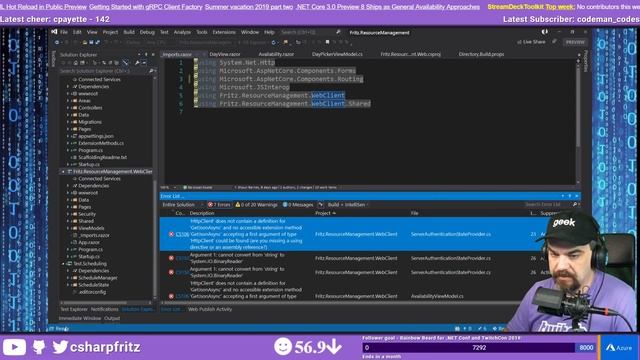Screen dimensions: 640x360
Task: Expand the Areas folder
Action: [68, 100]
